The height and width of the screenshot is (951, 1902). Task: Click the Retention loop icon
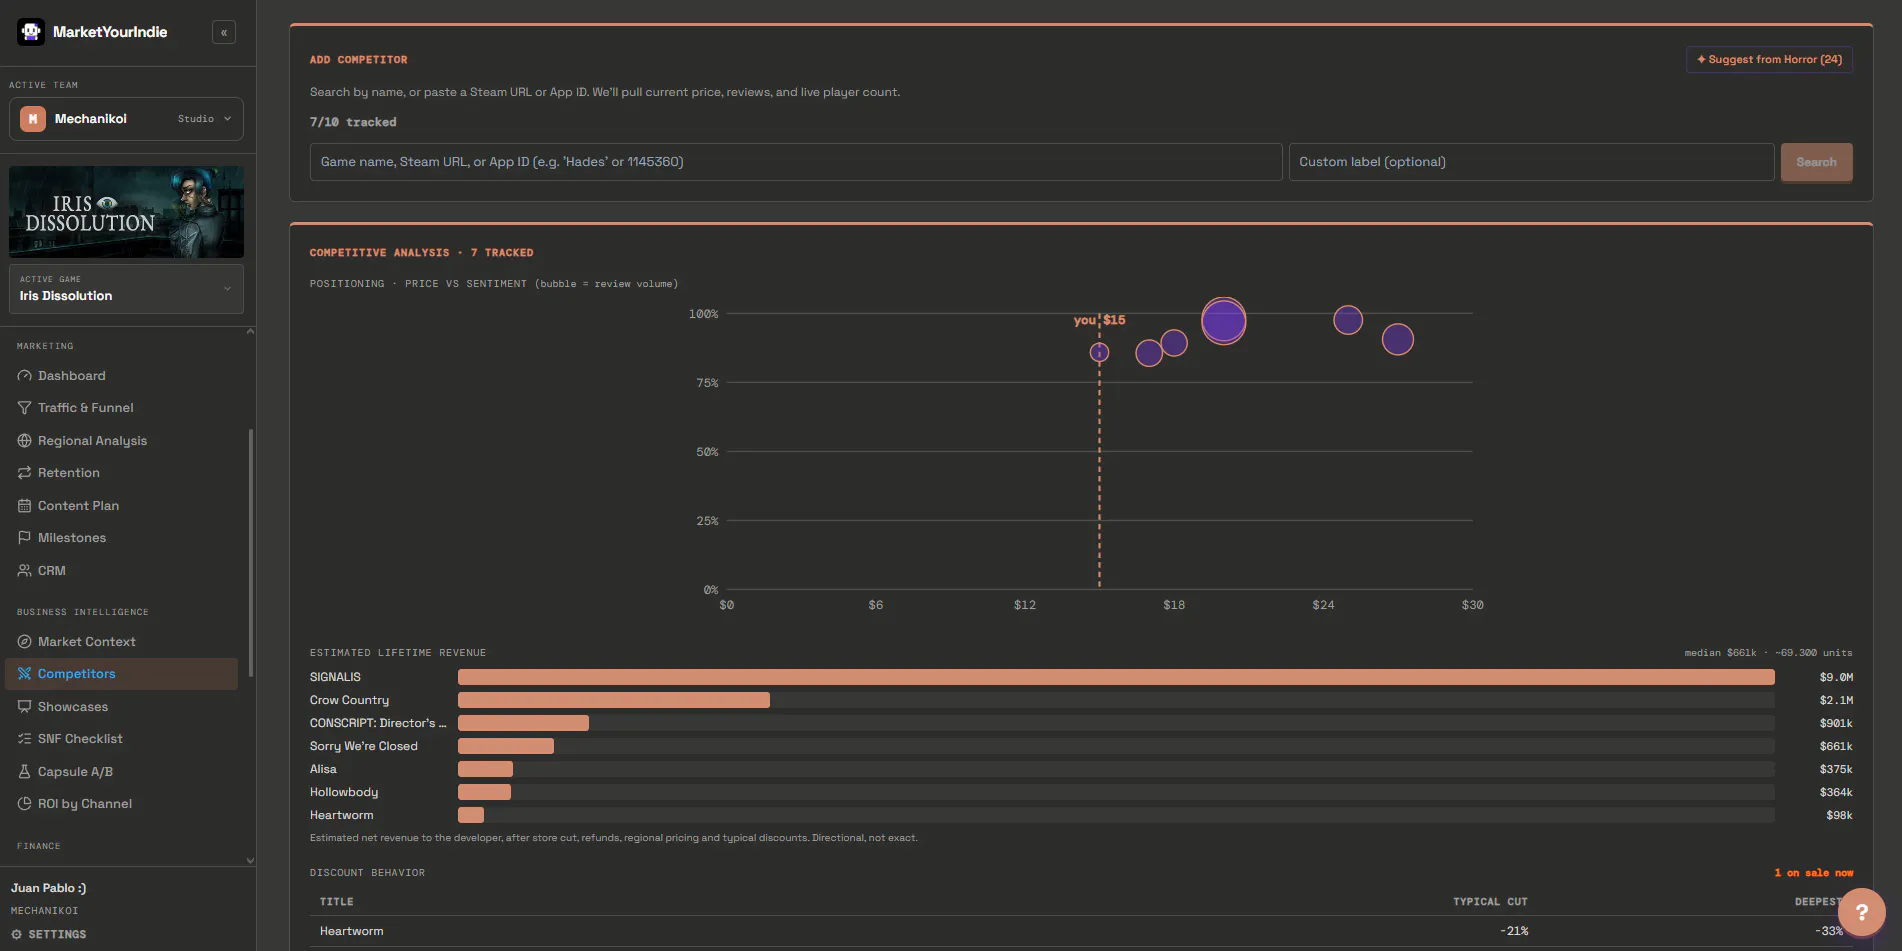[25, 473]
